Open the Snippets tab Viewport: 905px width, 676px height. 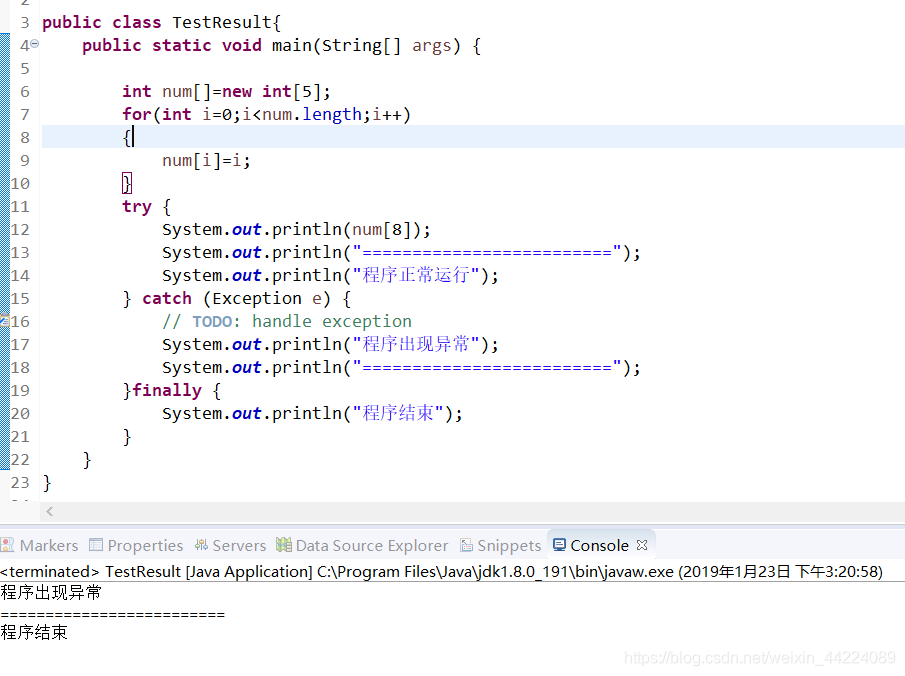pos(500,546)
